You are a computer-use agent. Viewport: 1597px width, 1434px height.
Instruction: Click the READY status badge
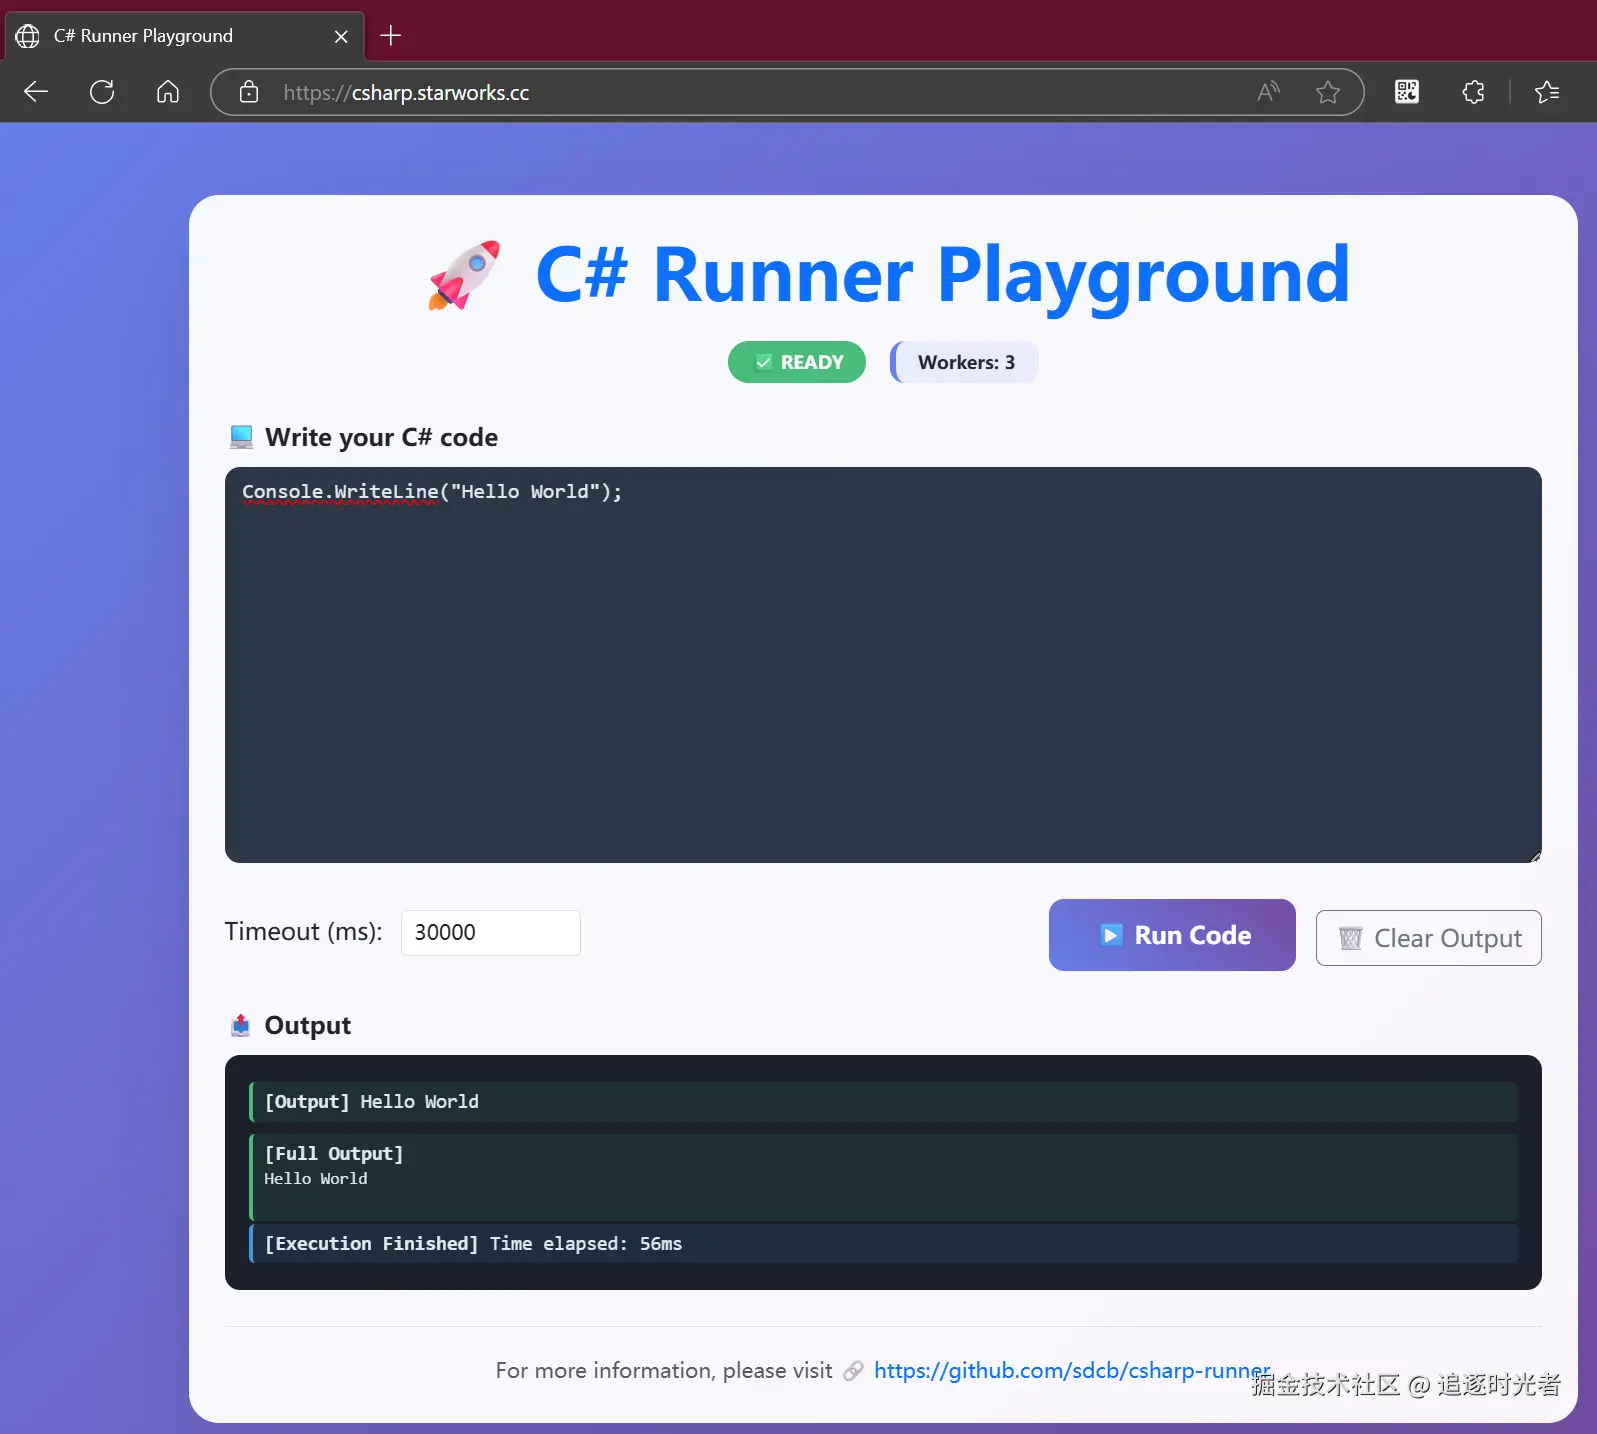797,362
